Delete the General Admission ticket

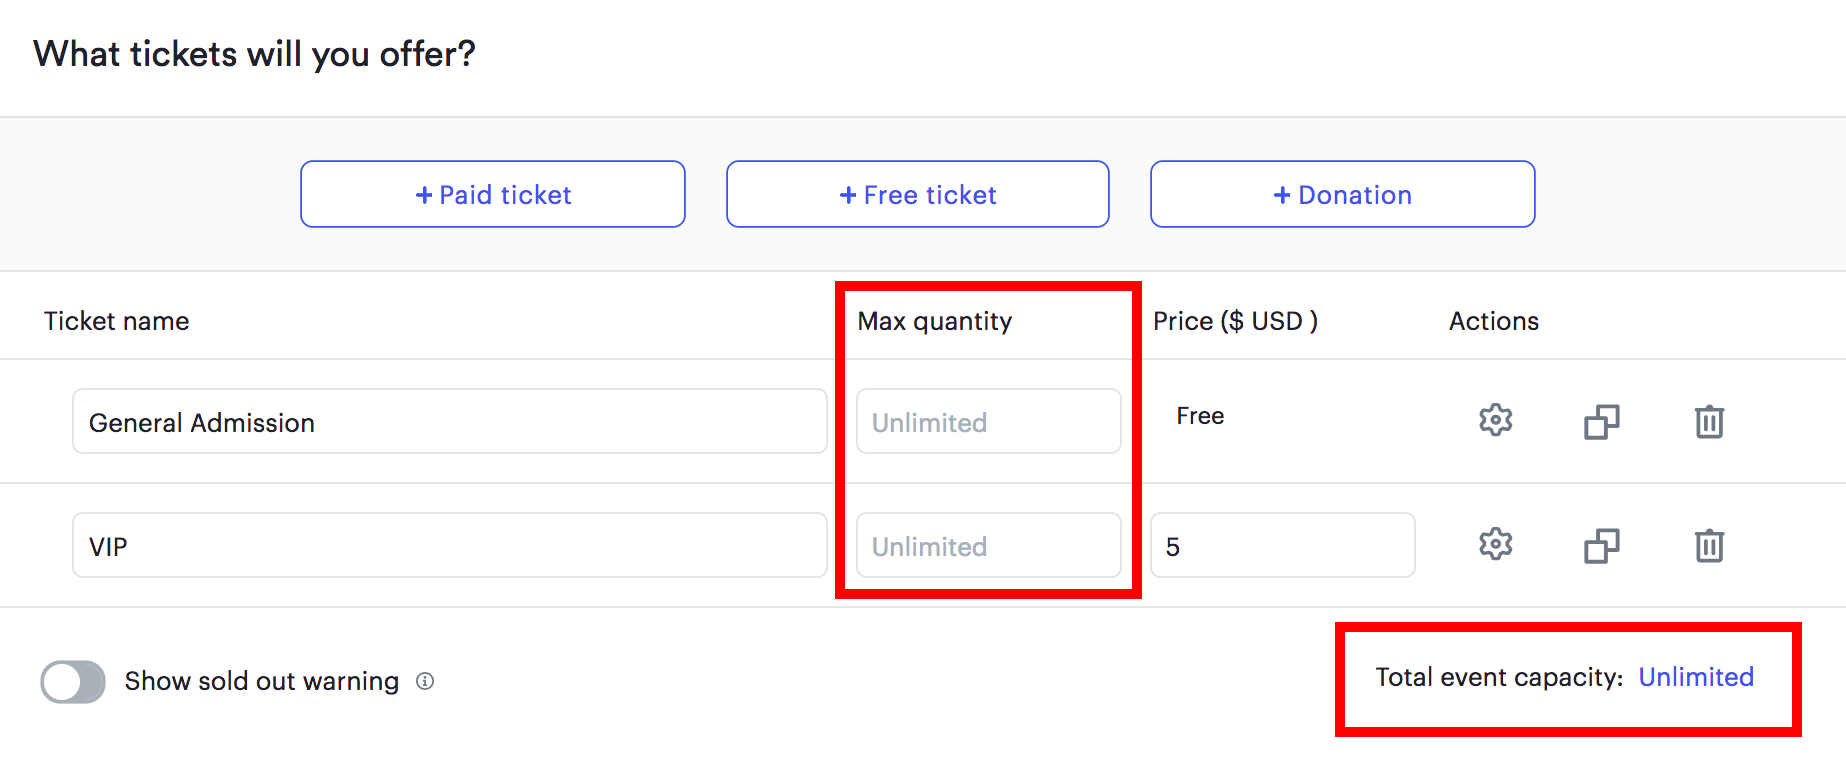(x=1709, y=422)
